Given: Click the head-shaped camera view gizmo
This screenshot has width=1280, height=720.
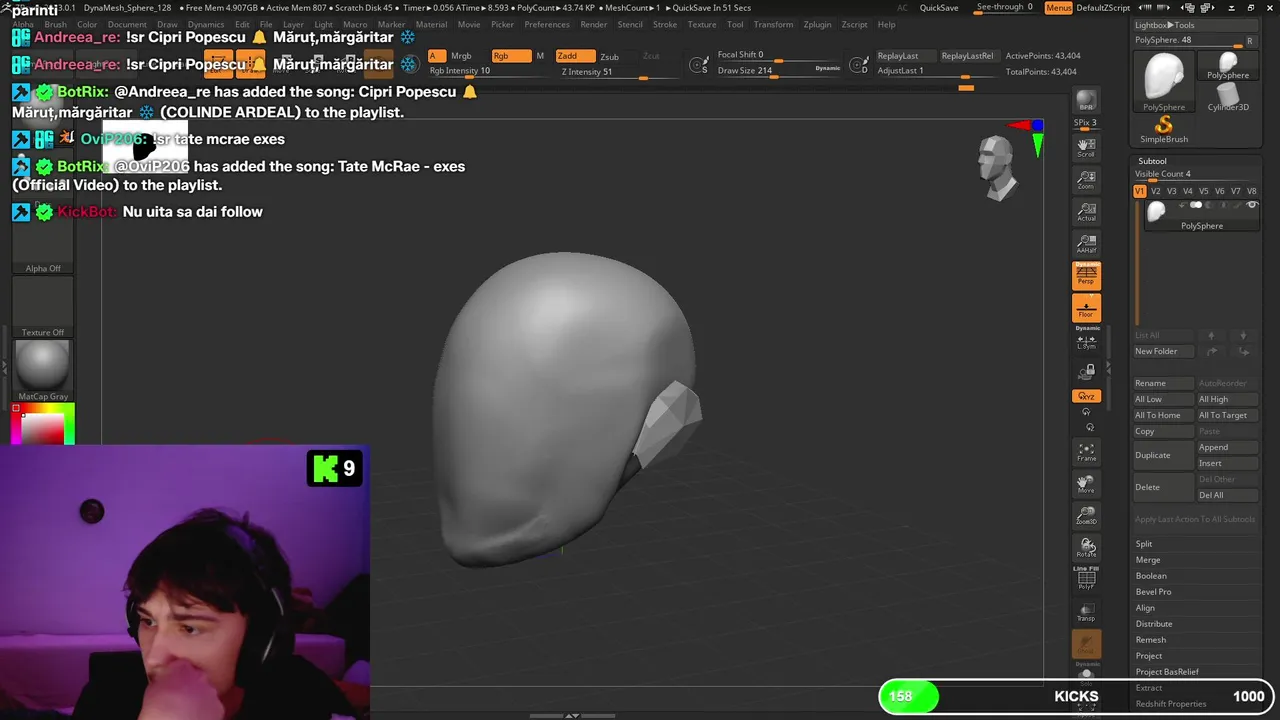Looking at the screenshot, I should [x=997, y=166].
